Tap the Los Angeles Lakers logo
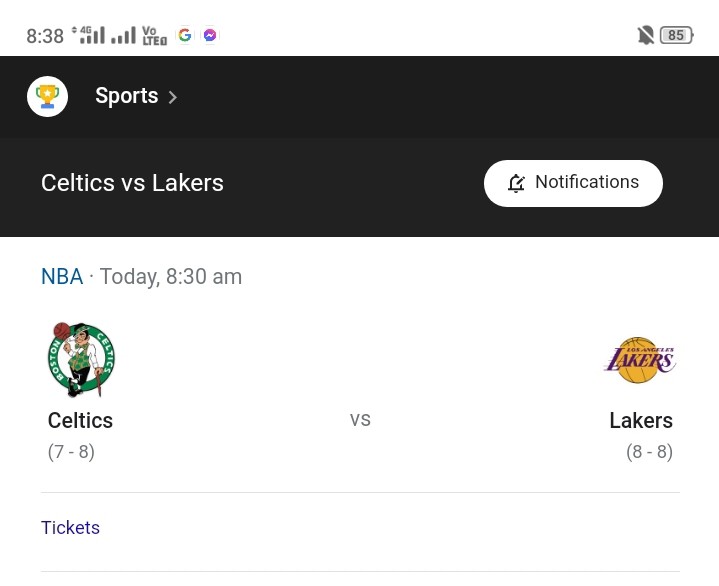This screenshot has height=586, width=719. (640, 360)
